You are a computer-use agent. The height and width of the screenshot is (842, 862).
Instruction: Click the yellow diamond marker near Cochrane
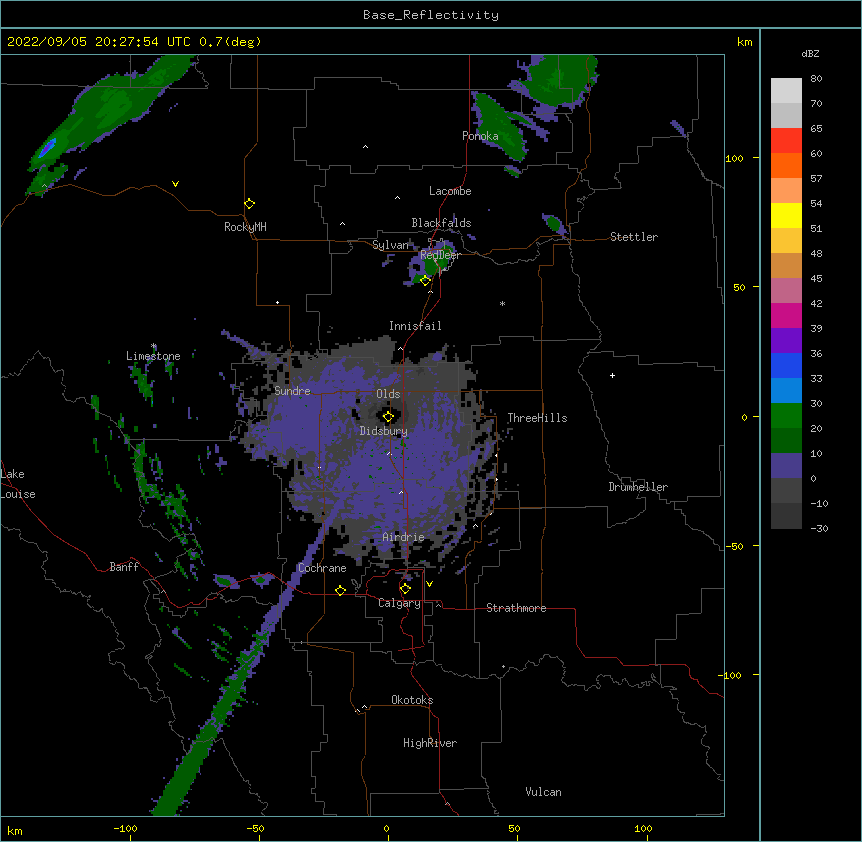click(340, 590)
